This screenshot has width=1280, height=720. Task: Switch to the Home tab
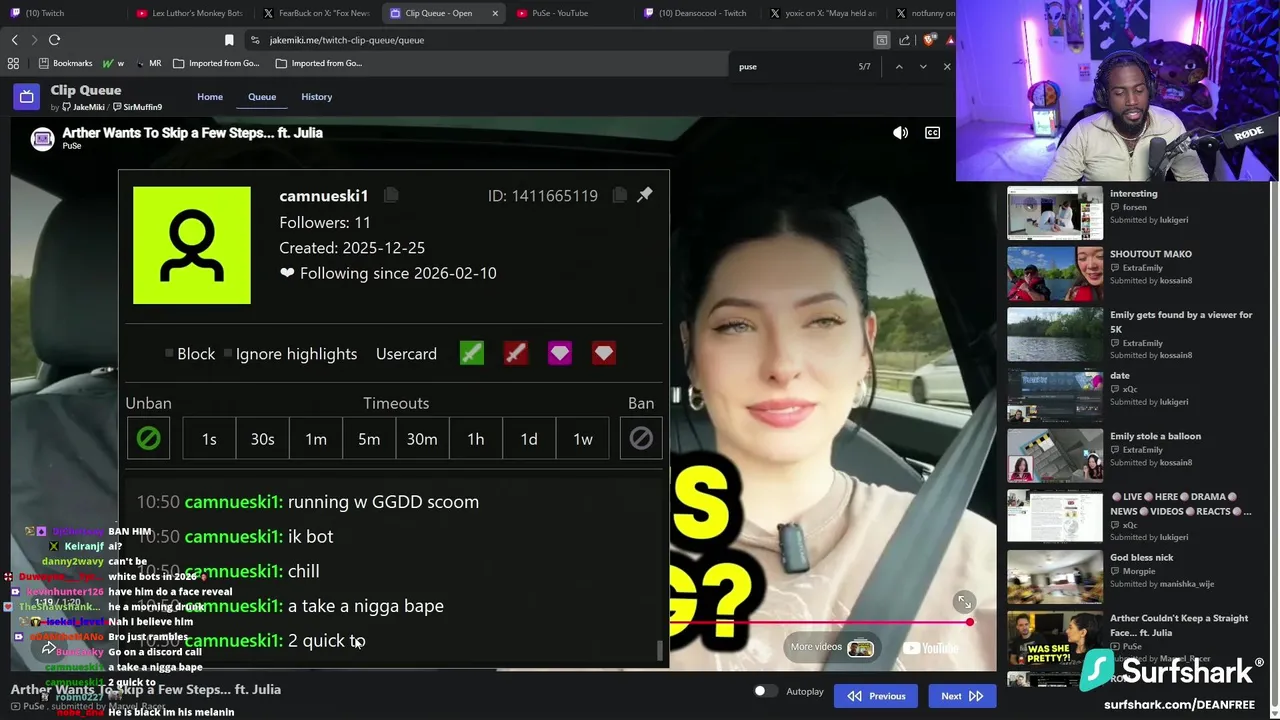click(210, 97)
